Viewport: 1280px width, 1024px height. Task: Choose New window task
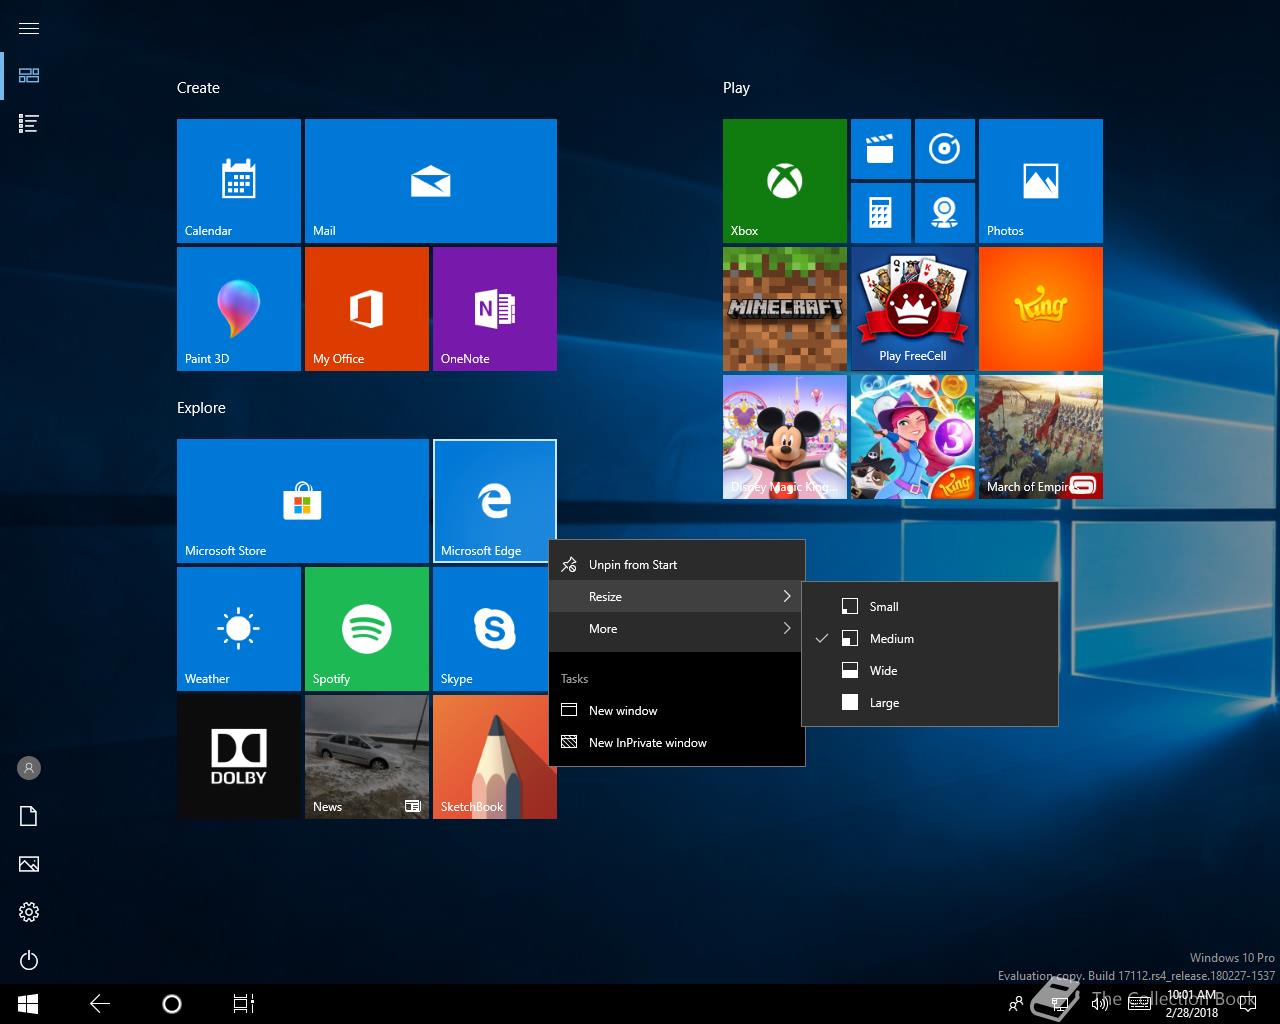[x=677, y=711]
